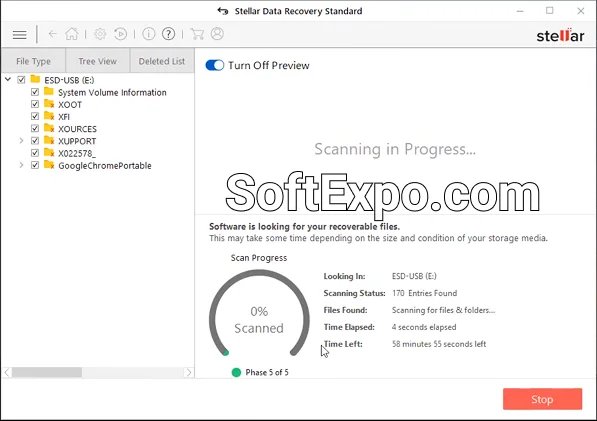Uncheck the XOOT checkbox
The width and height of the screenshot is (597, 421).
(35, 104)
